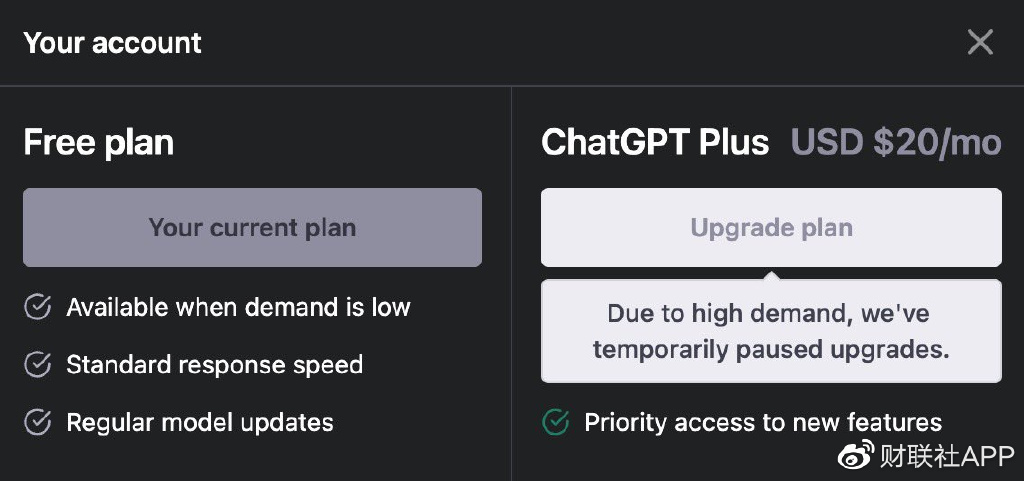Select check icon beside Regular model updates
The height and width of the screenshot is (481, 1024).
click(37, 423)
